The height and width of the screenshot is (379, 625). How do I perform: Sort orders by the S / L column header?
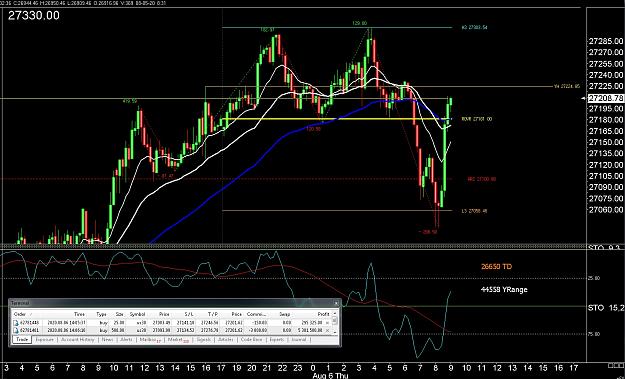(x=189, y=314)
